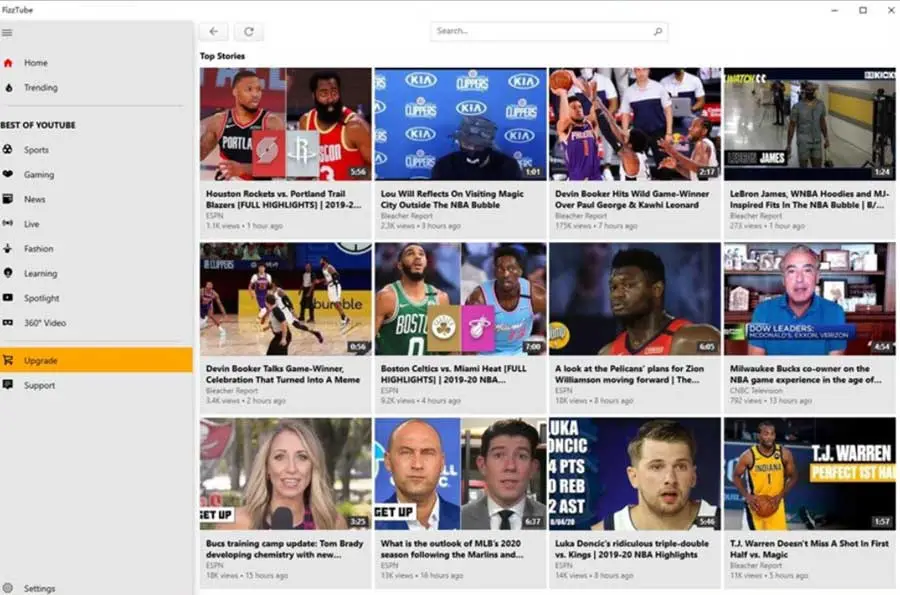Click the Home house icon

coord(8,63)
